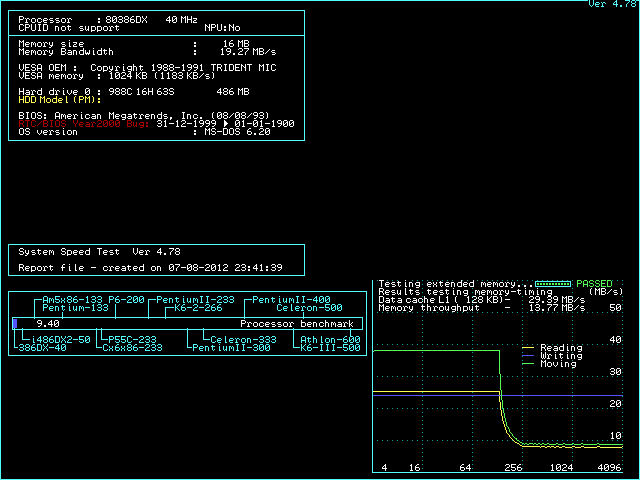Click the blue processor benchmark bar
Image resolution: width=640 pixels, height=480 pixels.
tap(15, 323)
